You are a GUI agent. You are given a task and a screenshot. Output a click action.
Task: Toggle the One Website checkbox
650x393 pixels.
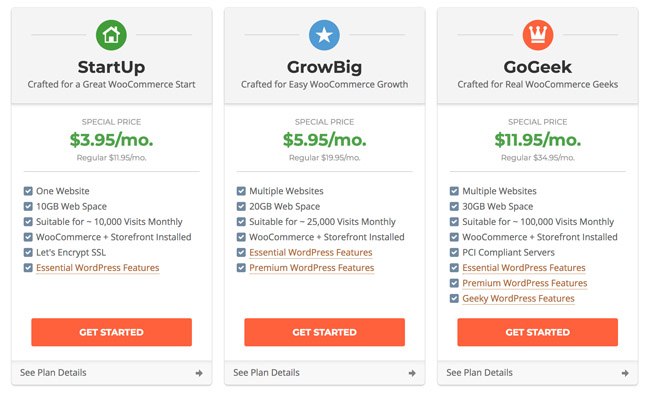[x=28, y=191]
